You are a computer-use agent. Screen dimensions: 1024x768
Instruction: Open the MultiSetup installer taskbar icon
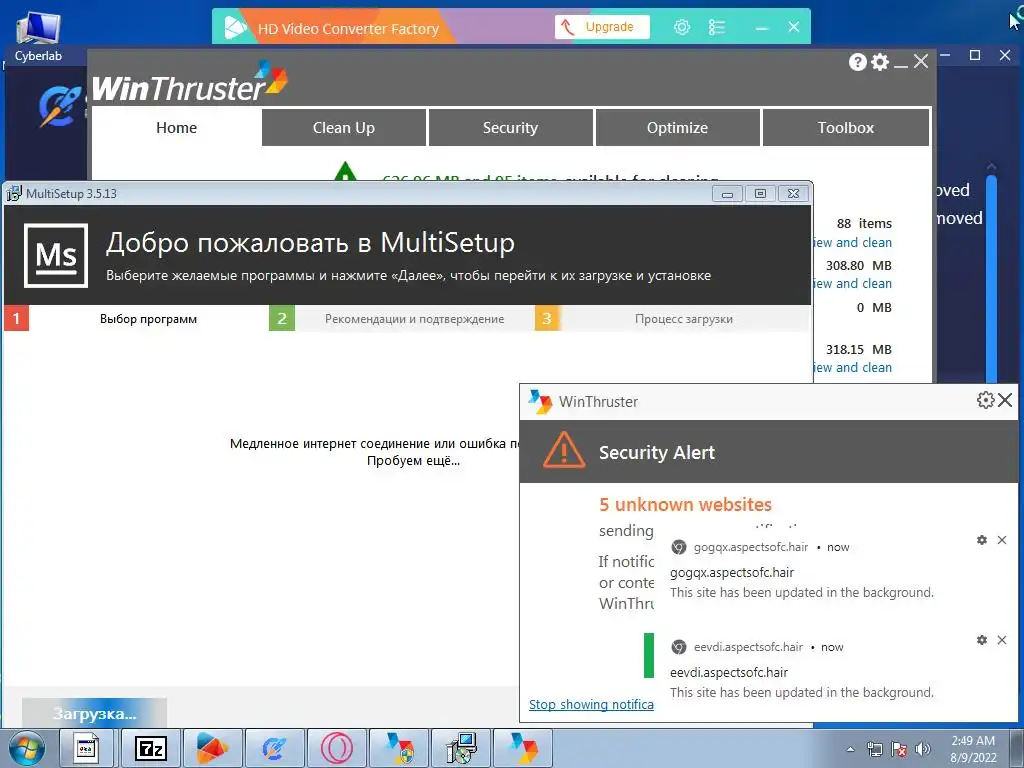(x=461, y=748)
